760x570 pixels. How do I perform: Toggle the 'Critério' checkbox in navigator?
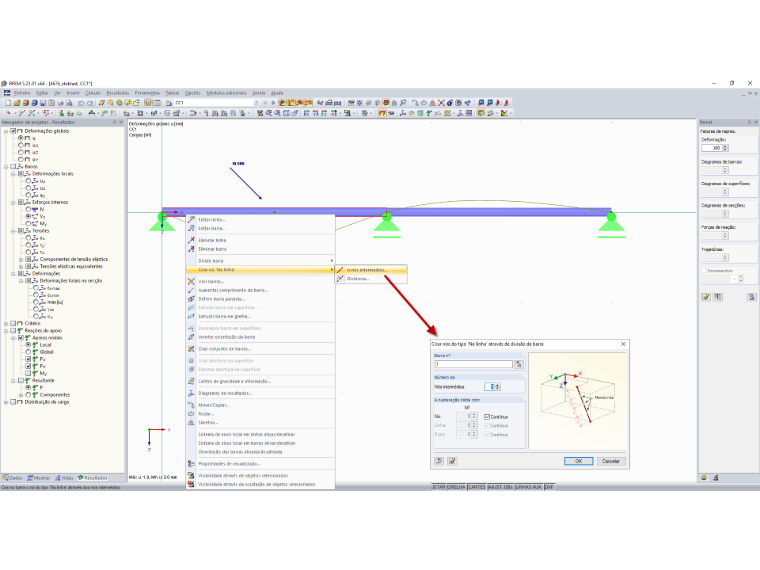[x=13, y=323]
